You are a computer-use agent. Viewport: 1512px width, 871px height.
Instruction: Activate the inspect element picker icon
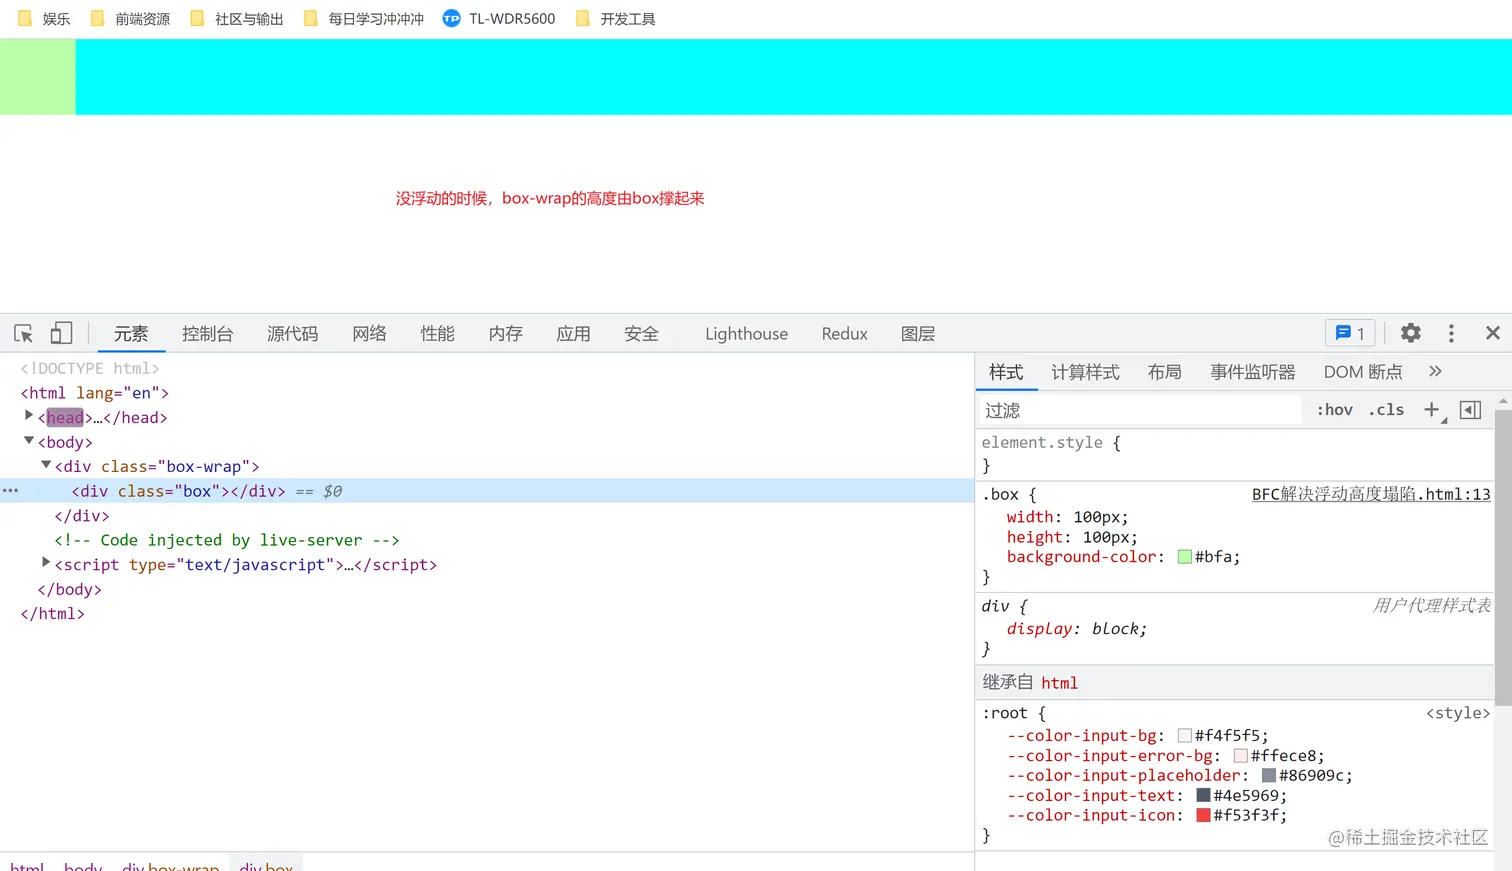24,333
